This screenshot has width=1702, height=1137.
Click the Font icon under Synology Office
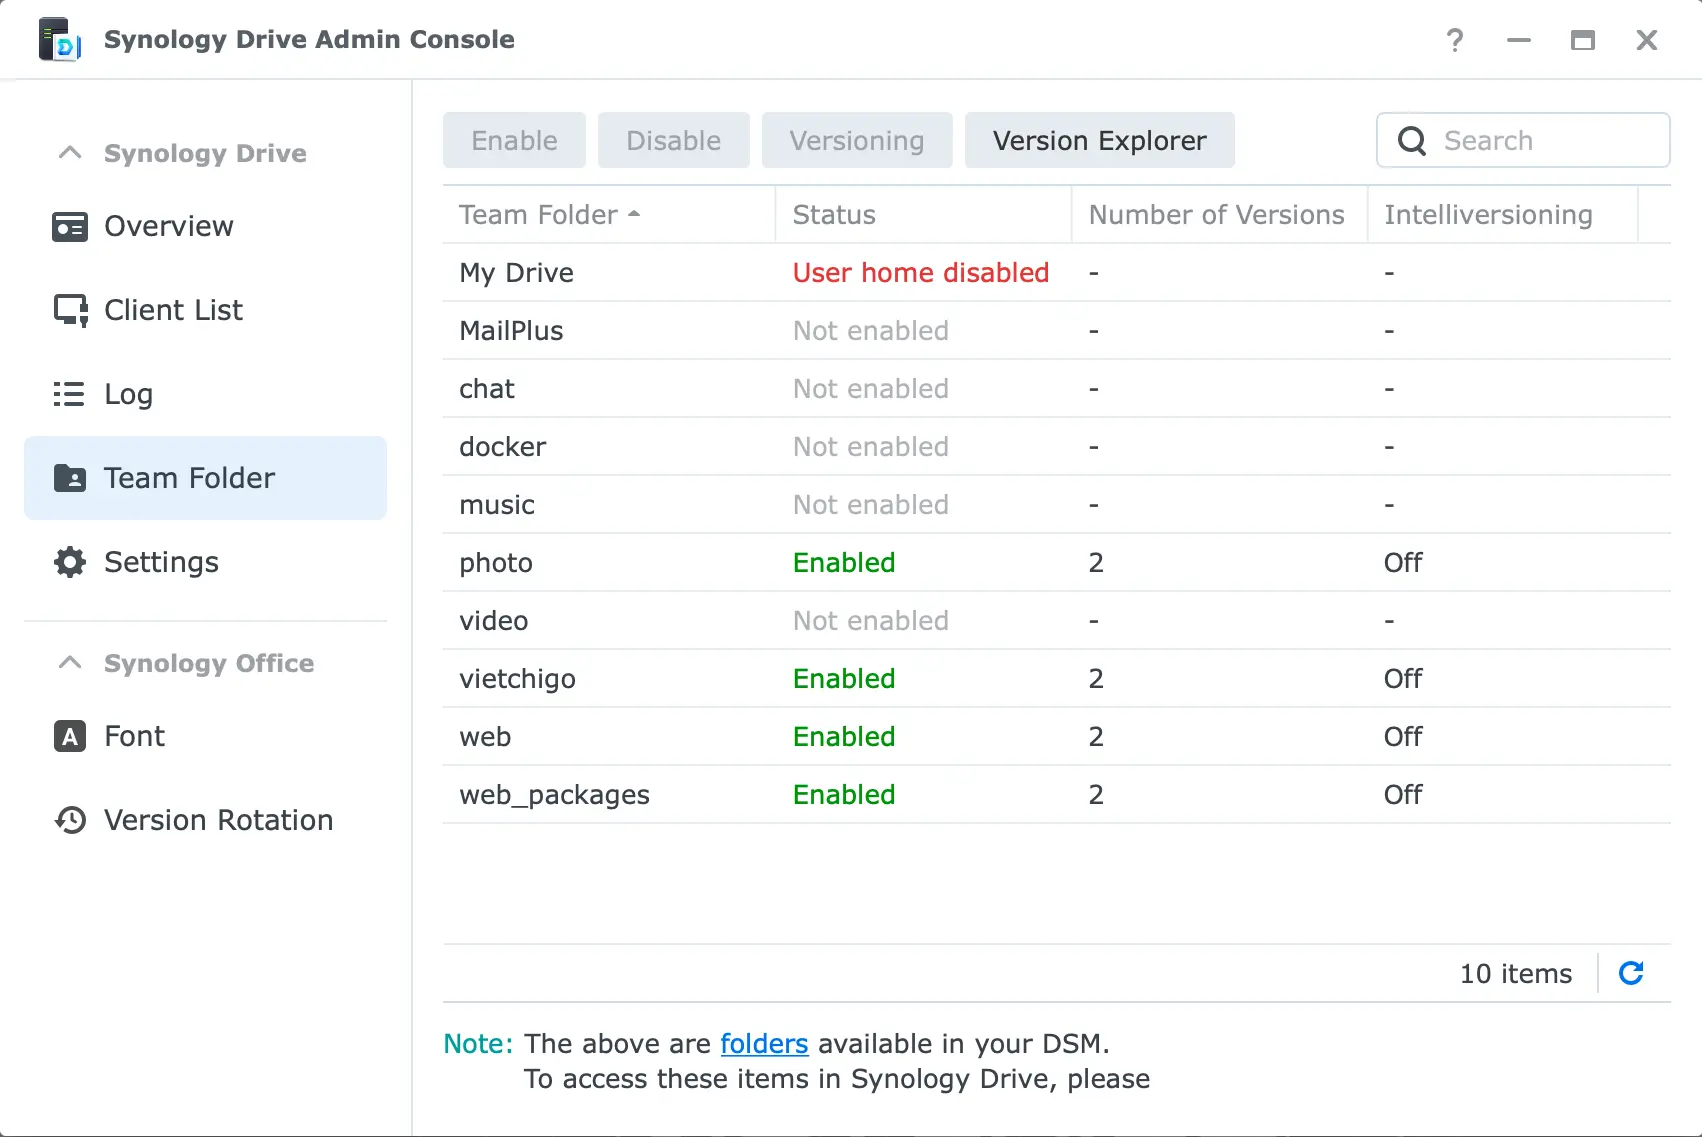(x=69, y=737)
